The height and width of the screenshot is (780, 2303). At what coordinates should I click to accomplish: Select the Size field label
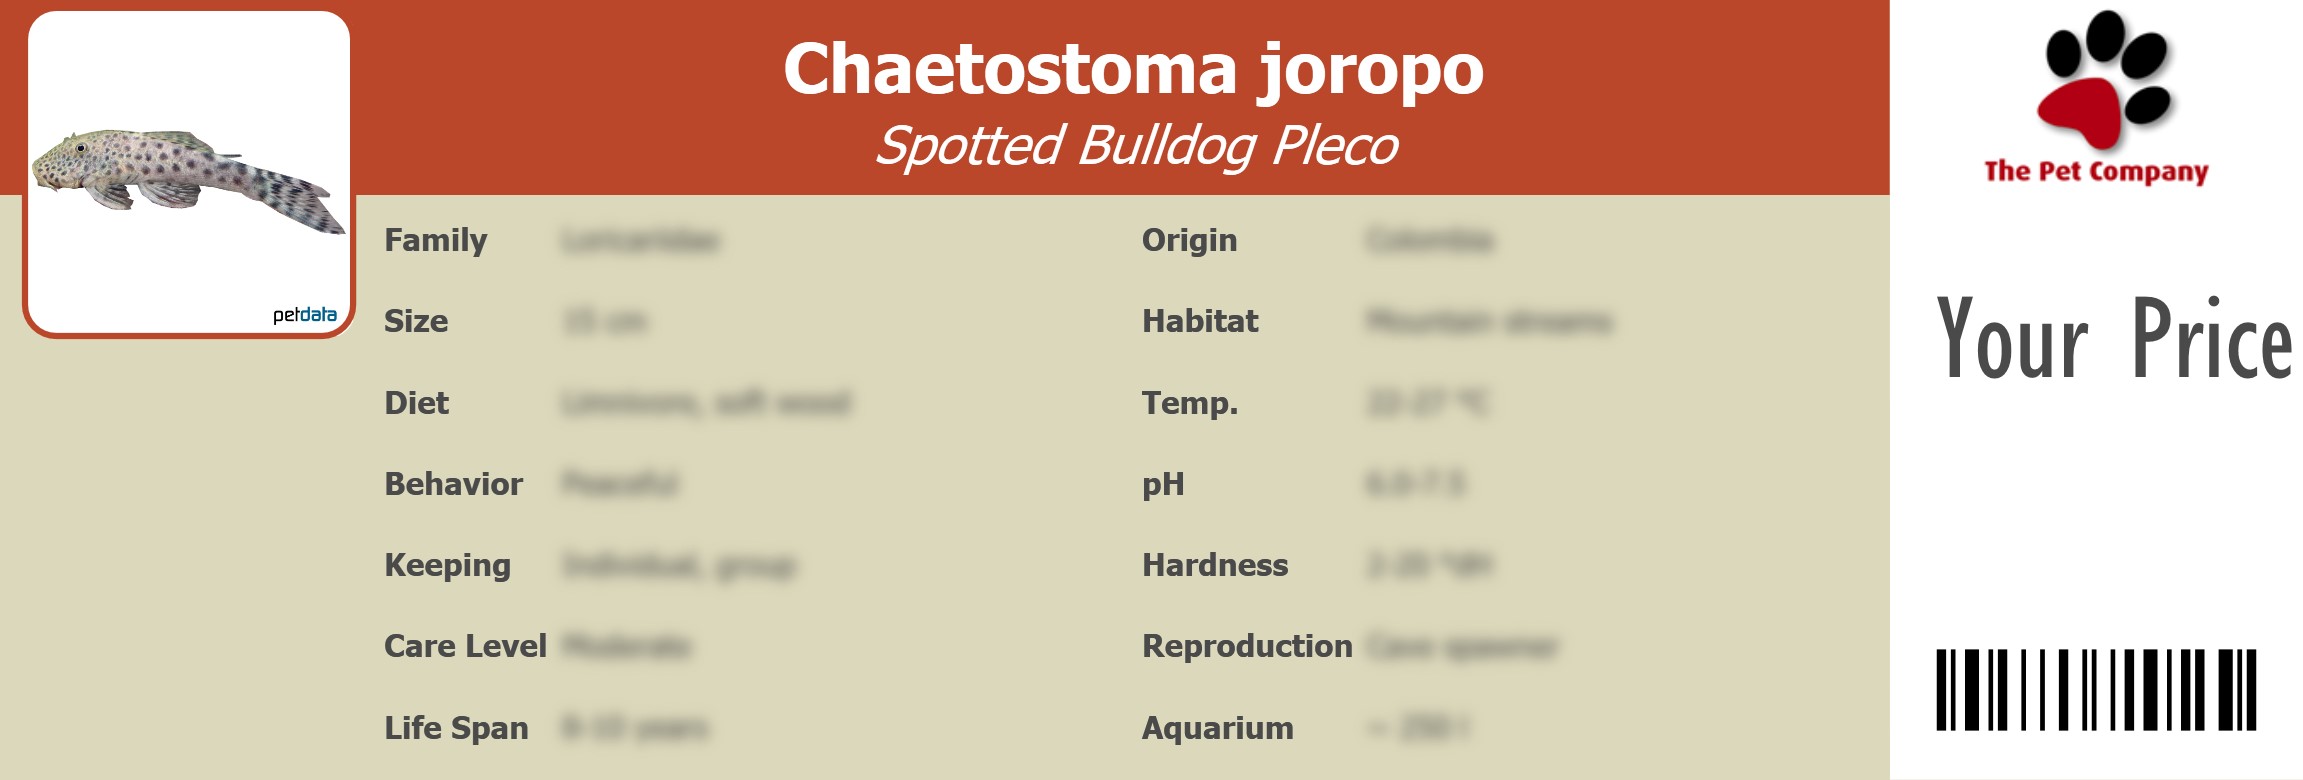416,322
